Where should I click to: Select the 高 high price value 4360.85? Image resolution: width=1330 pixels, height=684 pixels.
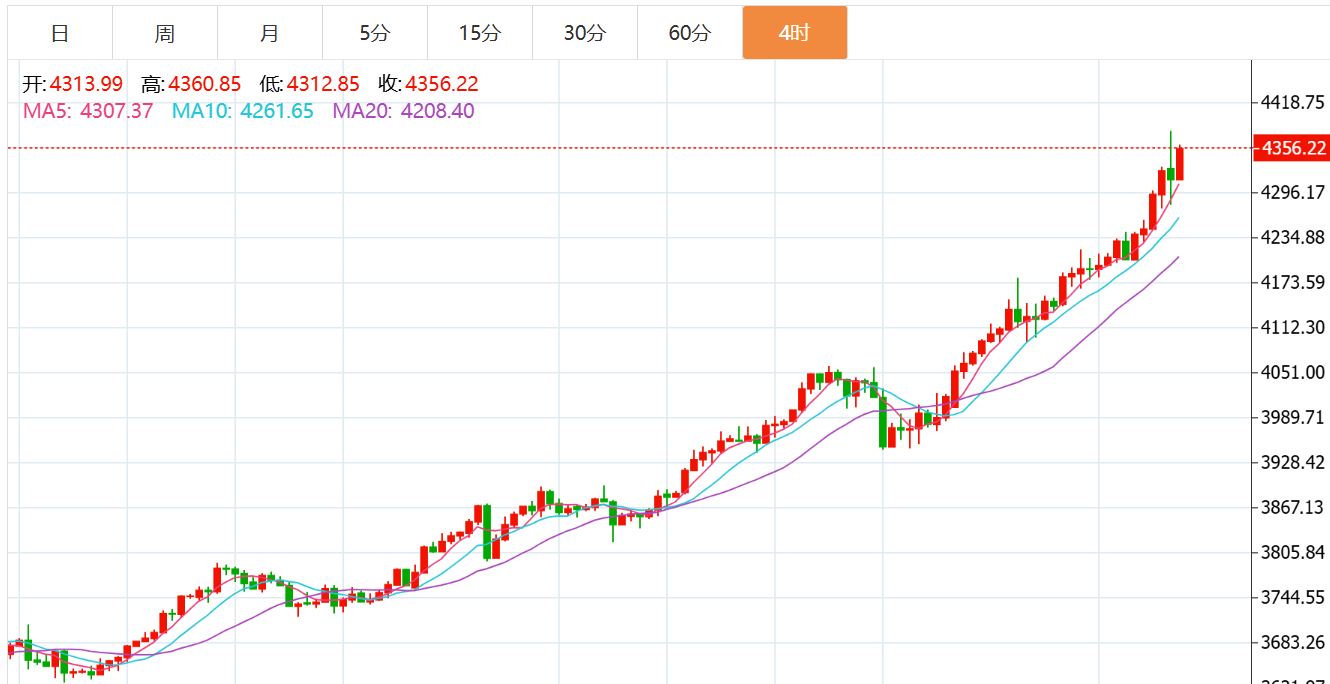(x=204, y=84)
